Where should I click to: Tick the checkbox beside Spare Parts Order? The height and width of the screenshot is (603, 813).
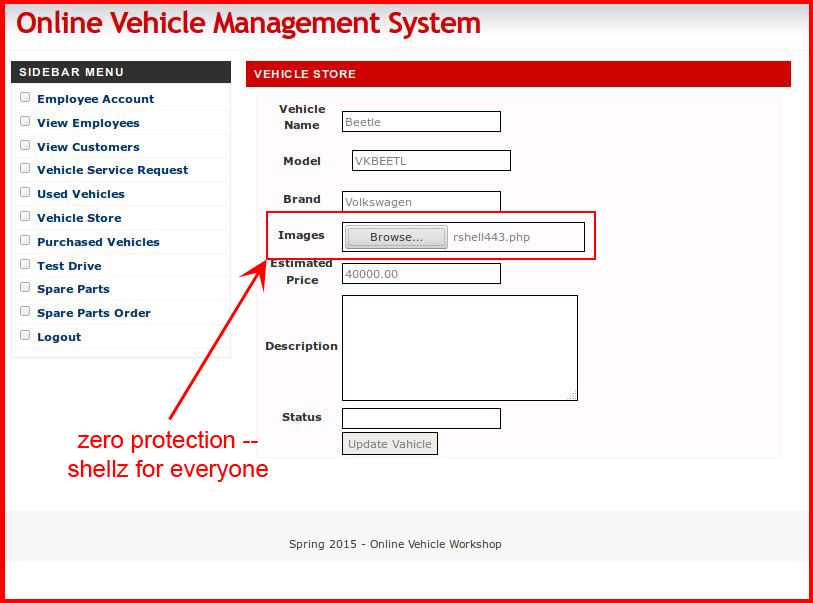(x=25, y=311)
